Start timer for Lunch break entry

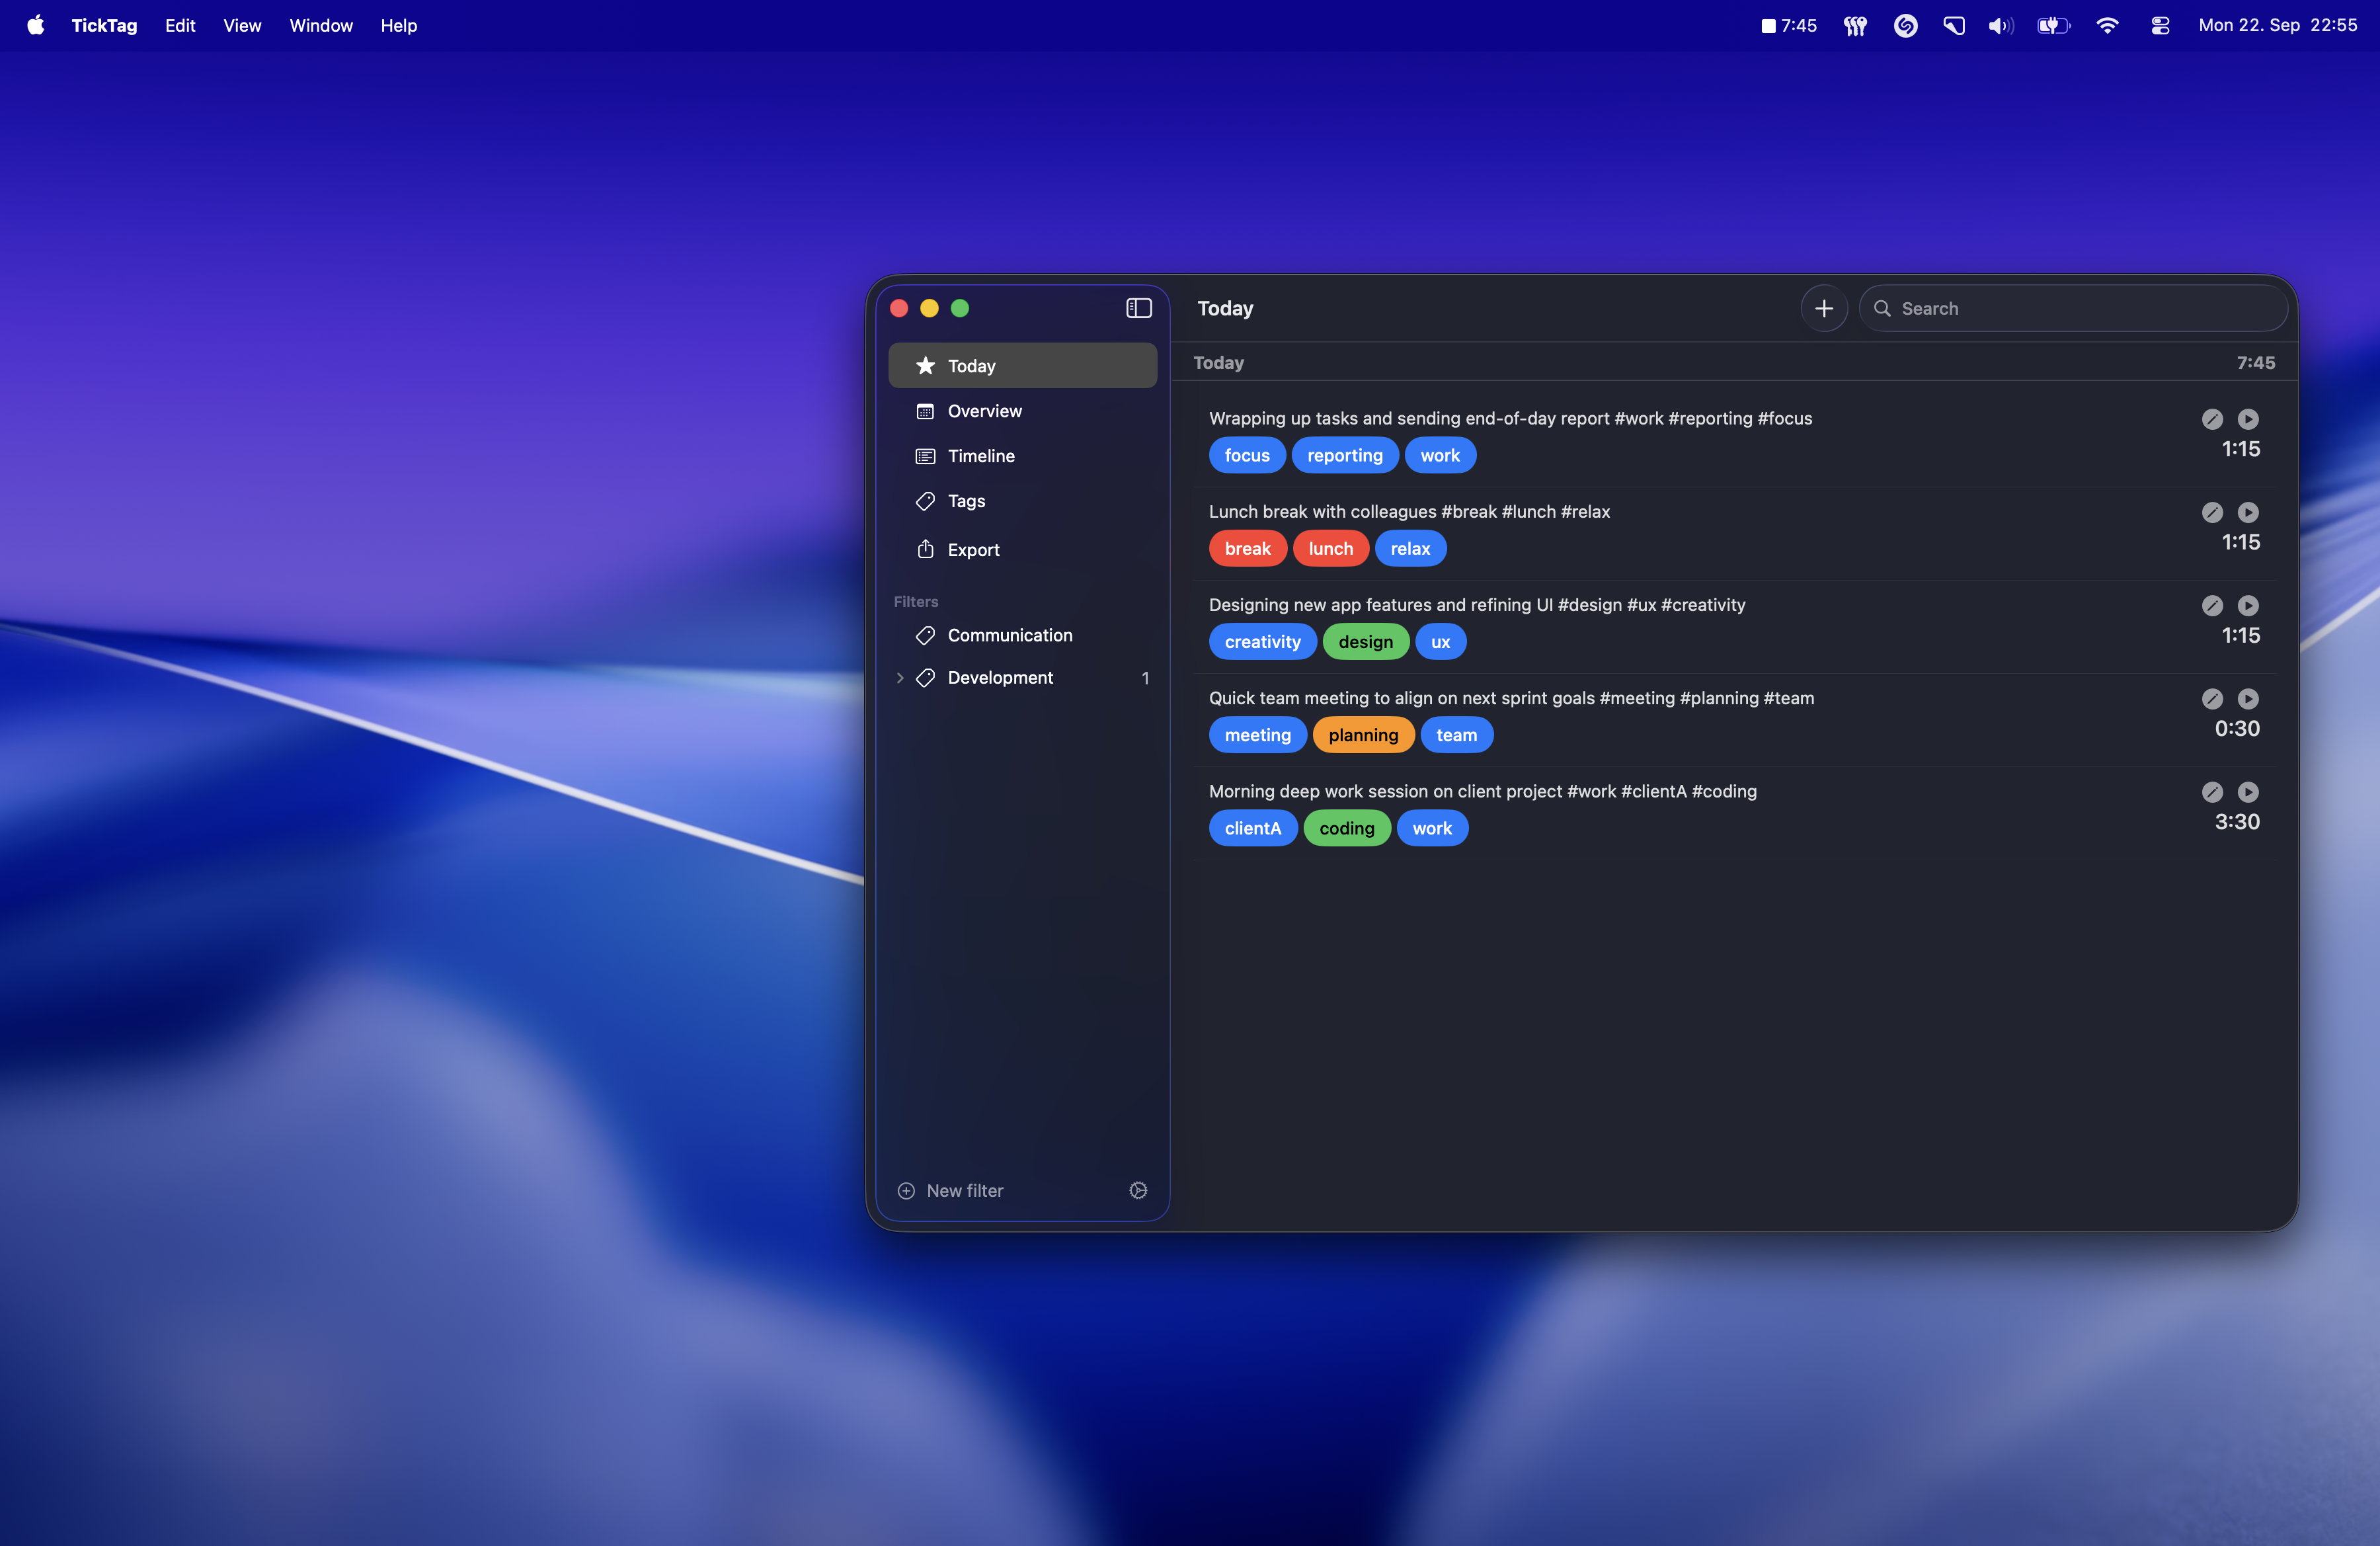click(x=2247, y=512)
